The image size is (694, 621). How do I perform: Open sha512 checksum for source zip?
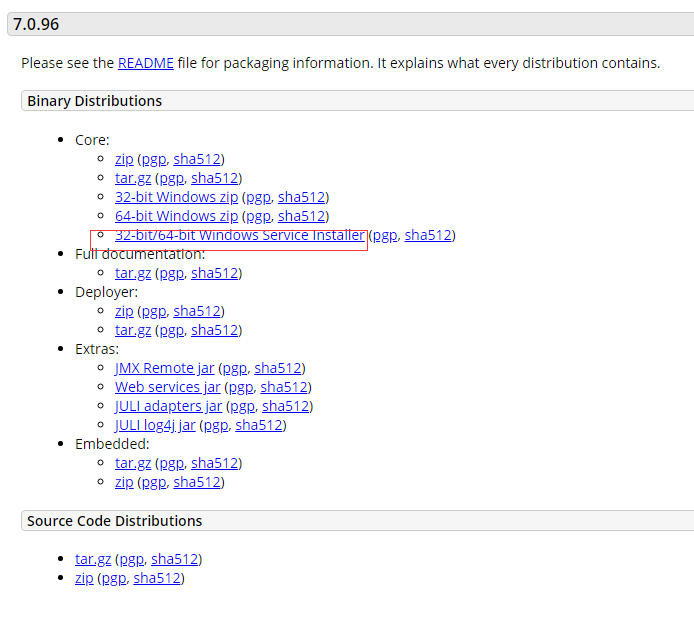pyautogui.click(x=156, y=578)
